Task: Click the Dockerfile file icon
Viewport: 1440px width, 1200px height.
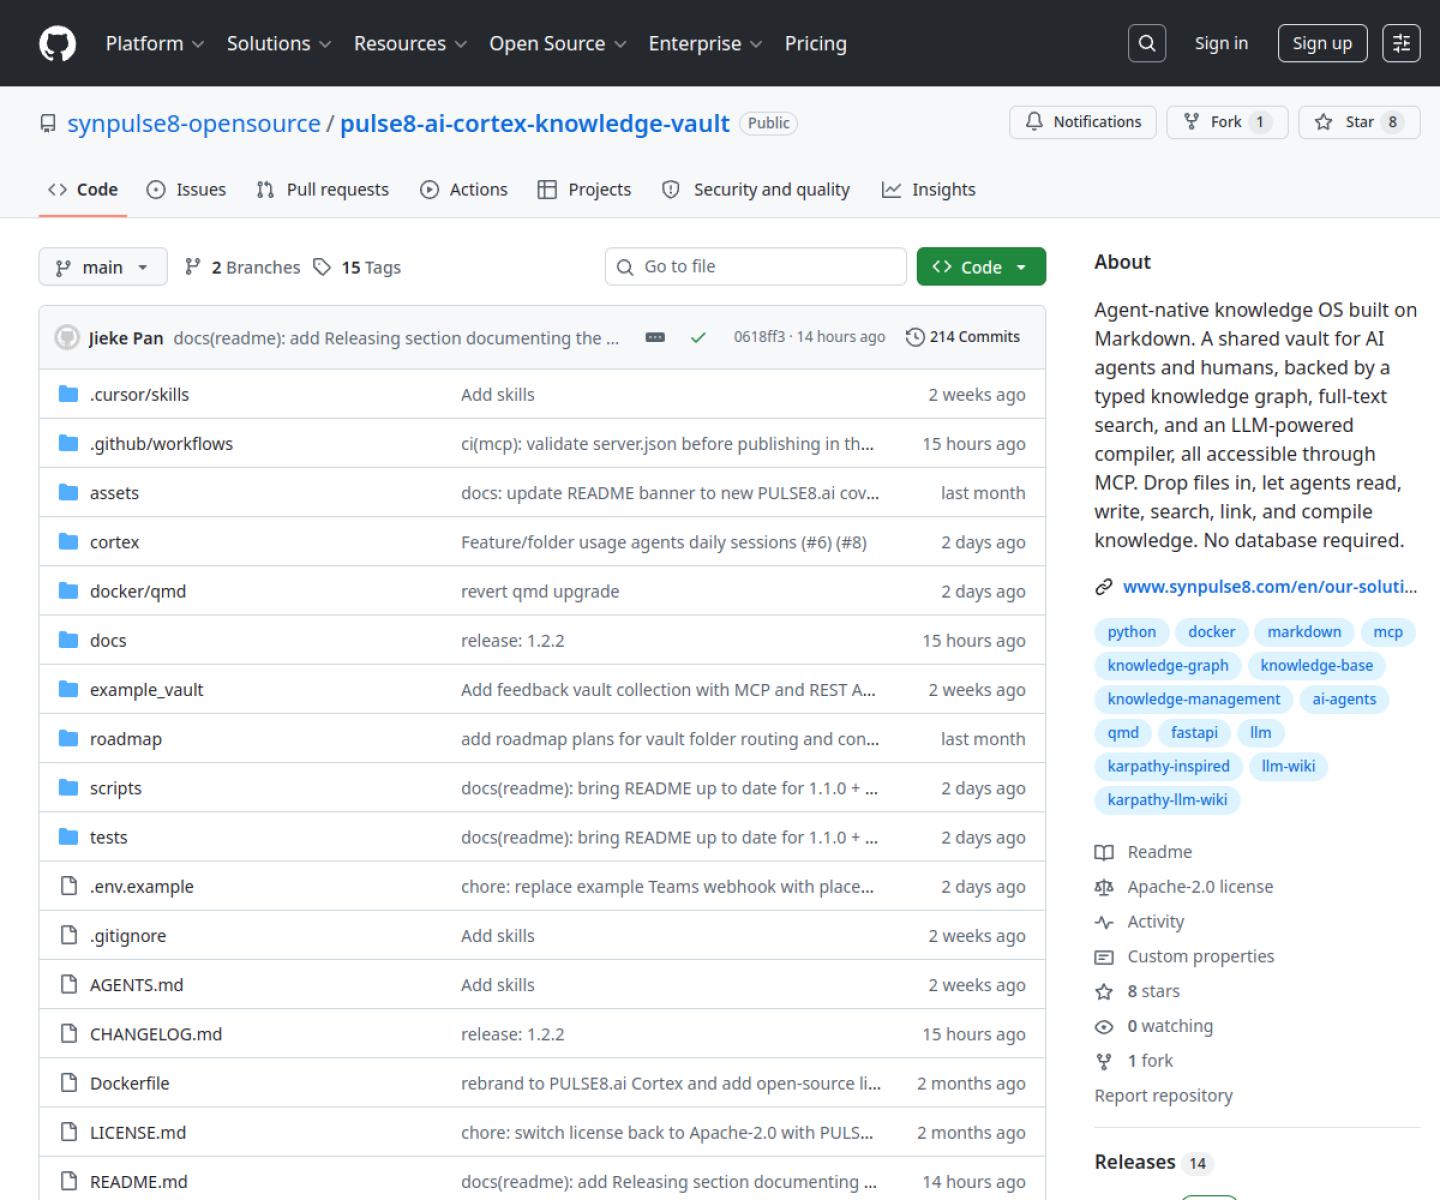Action: pyautogui.click(x=68, y=1082)
